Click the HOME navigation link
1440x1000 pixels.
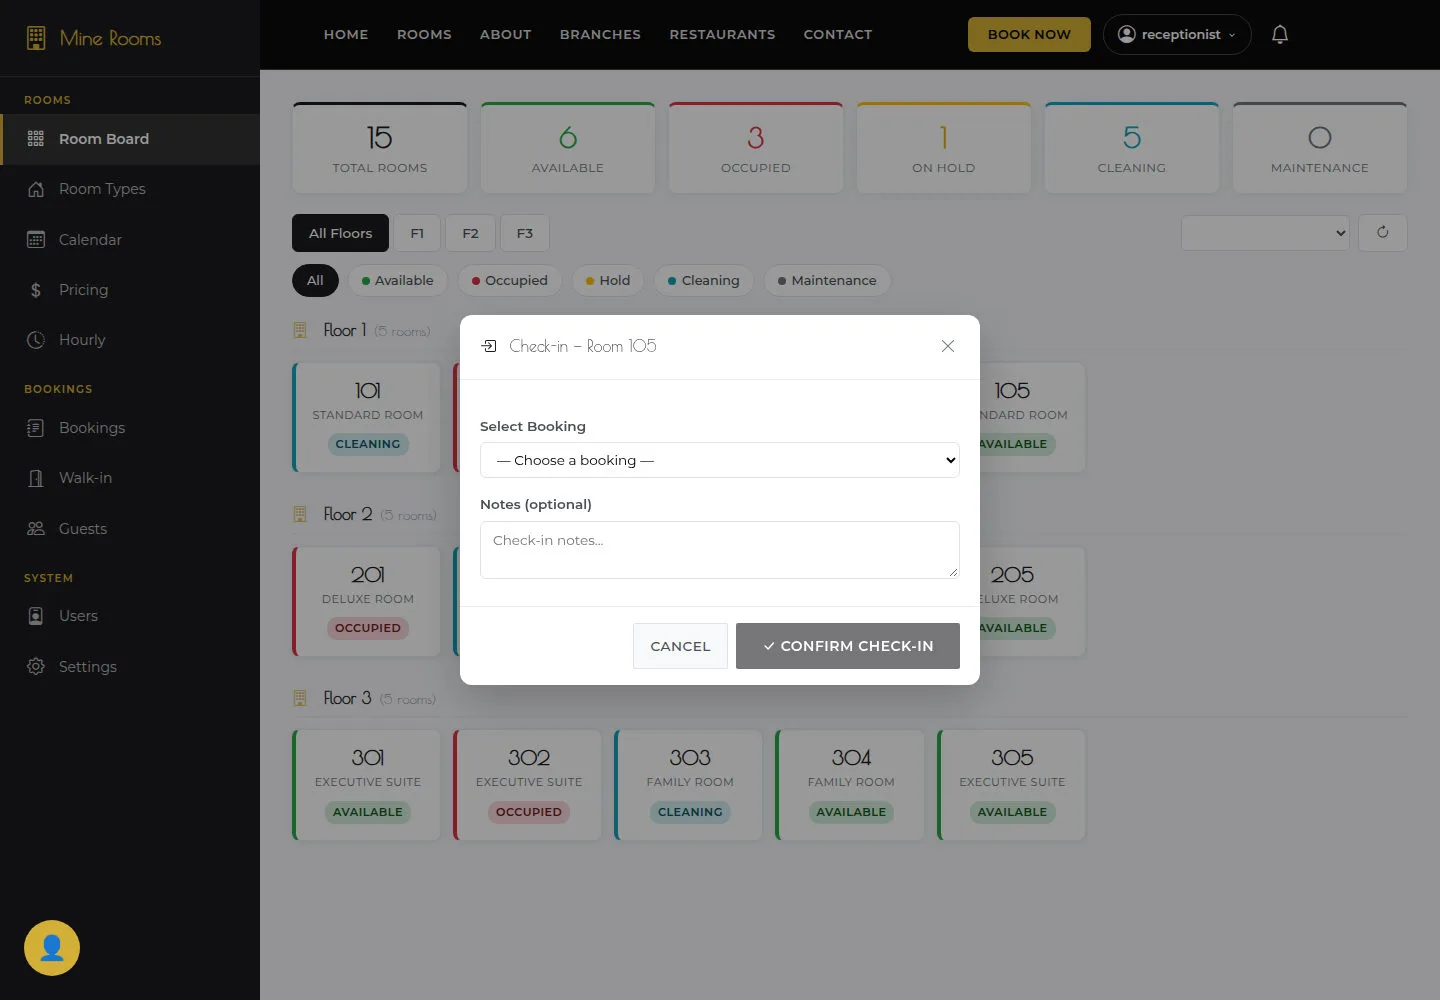tap(346, 34)
